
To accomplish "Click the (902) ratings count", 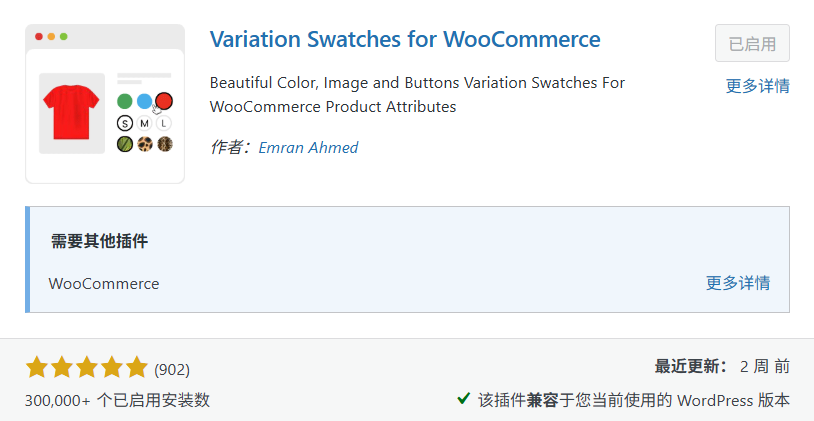I will [172, 369].
